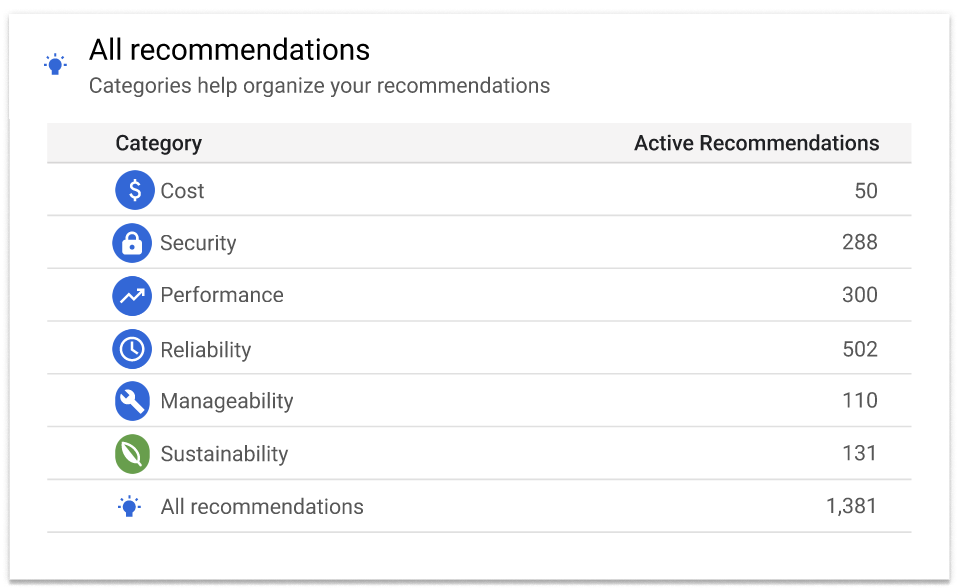The height and width of the screenshot is (588, 958).
Task: Open the Performance category
Action: (x=221, y=295)
